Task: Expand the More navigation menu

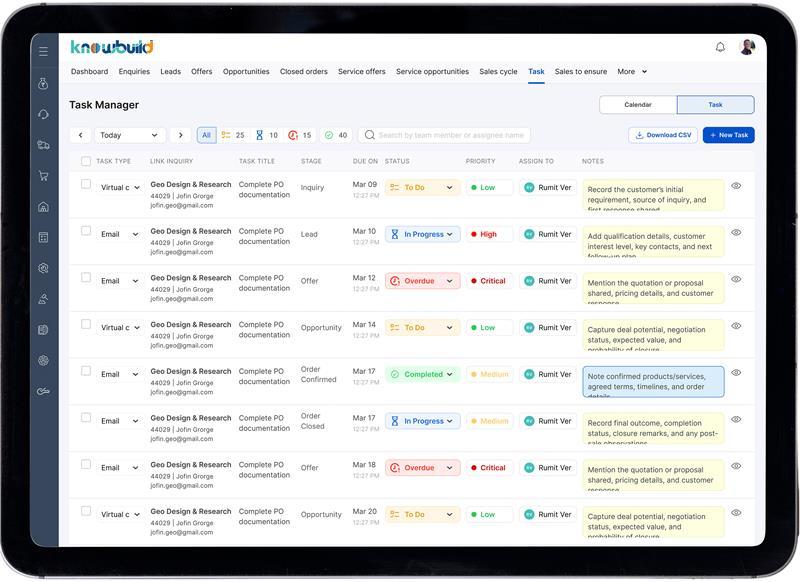Action: [x=632, y=71]
